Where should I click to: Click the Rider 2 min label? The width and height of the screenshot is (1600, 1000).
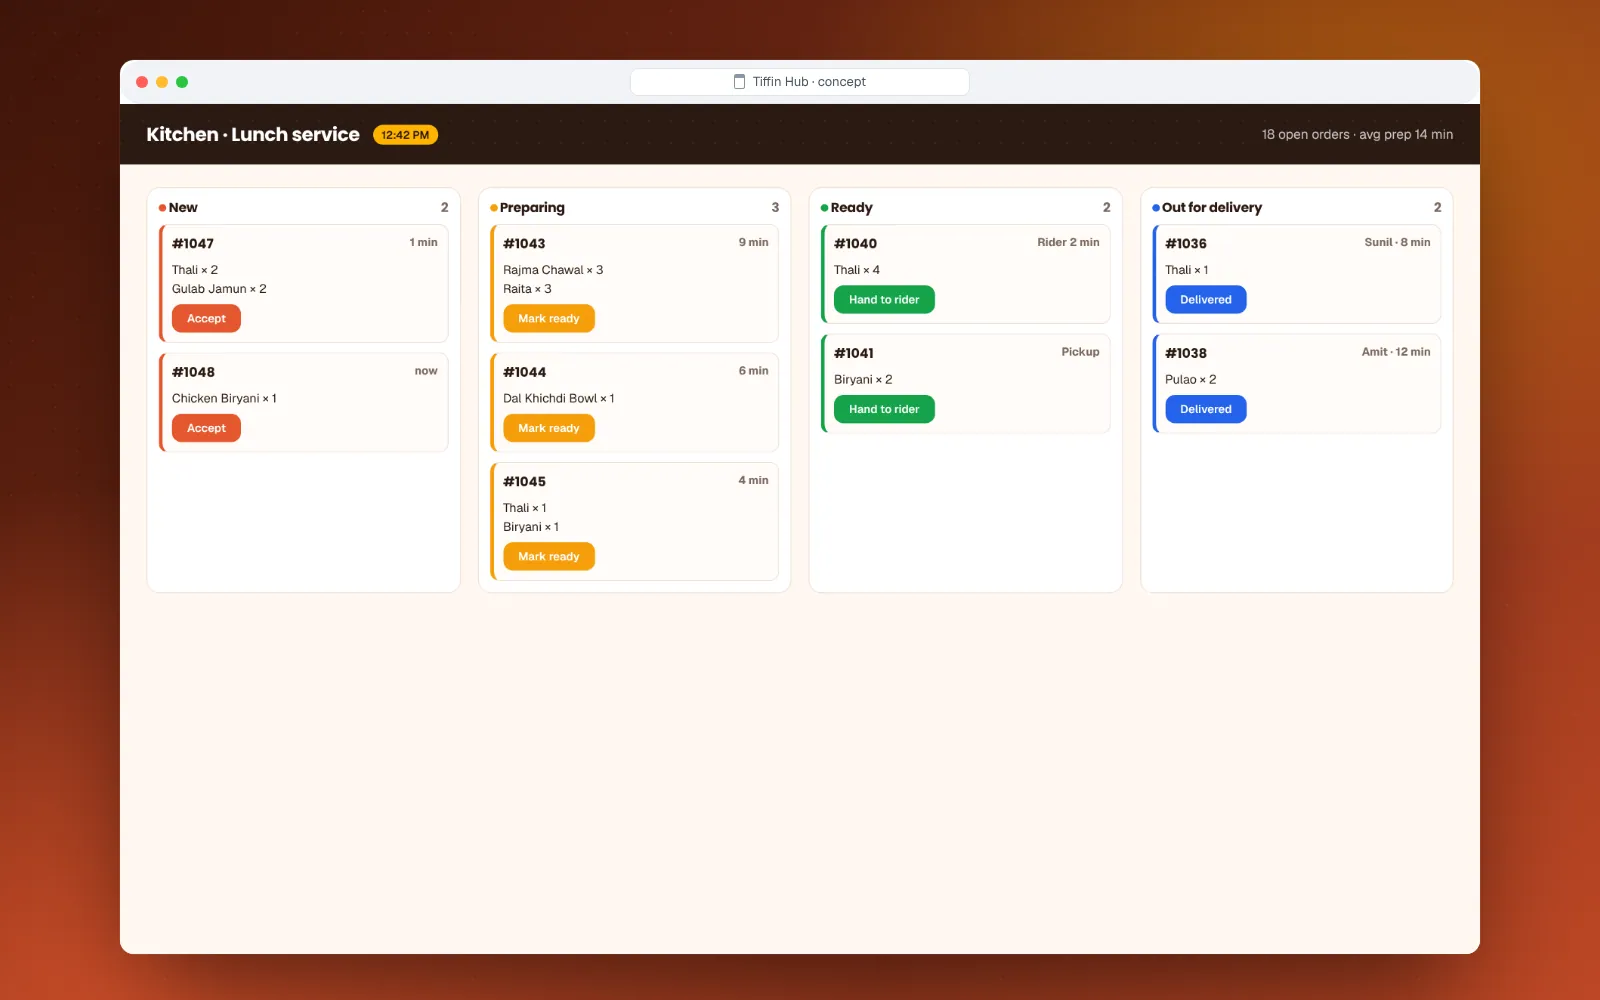pyautogui.click(x=1068, y=243)
